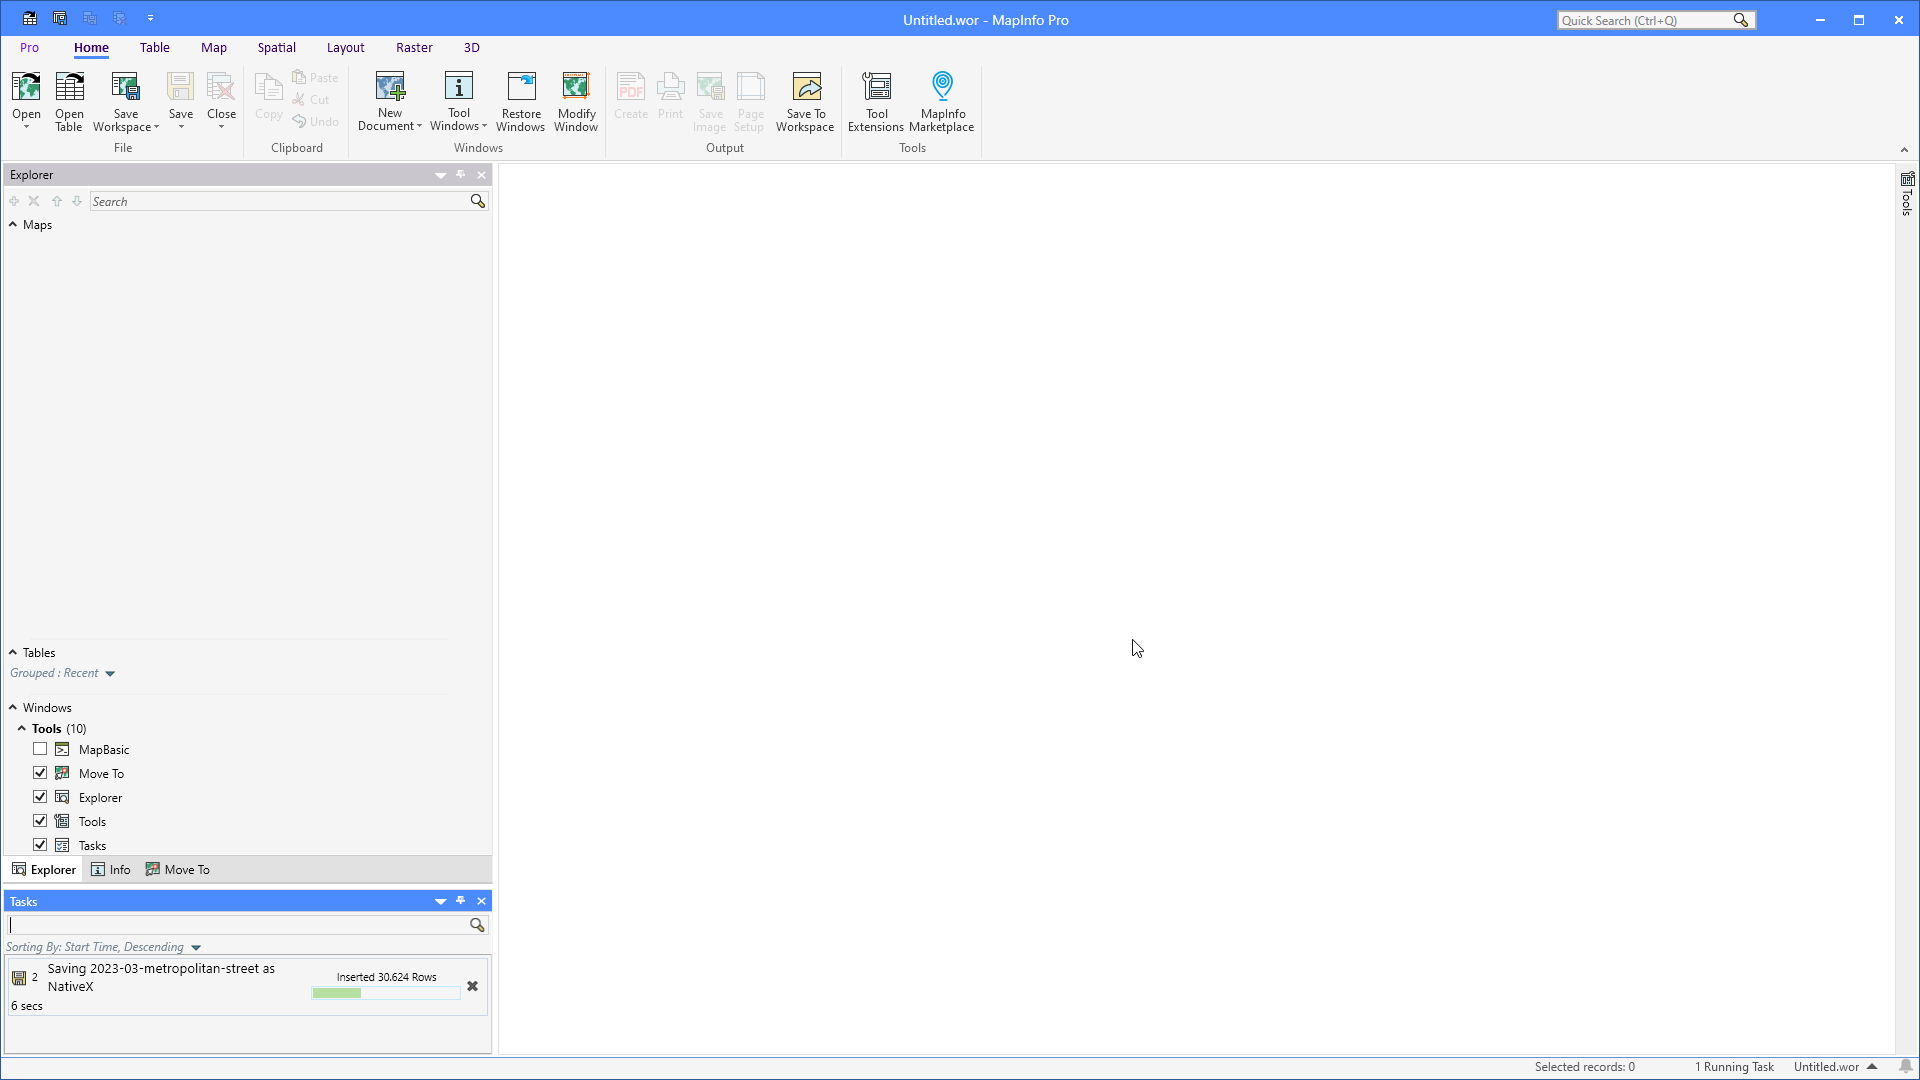Click 1 Running Task in status bar
The width and height of the screenshot is (1920, 1080).
1734,1067
